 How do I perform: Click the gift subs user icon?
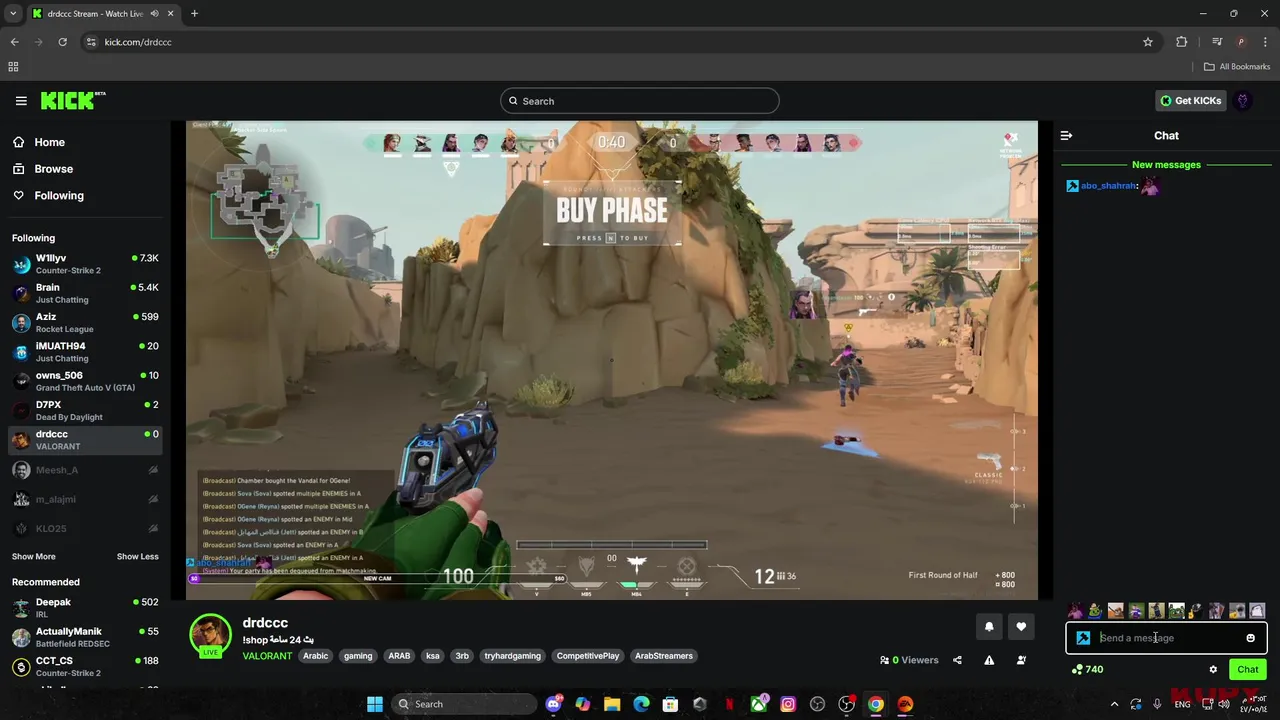point(1021,660)
